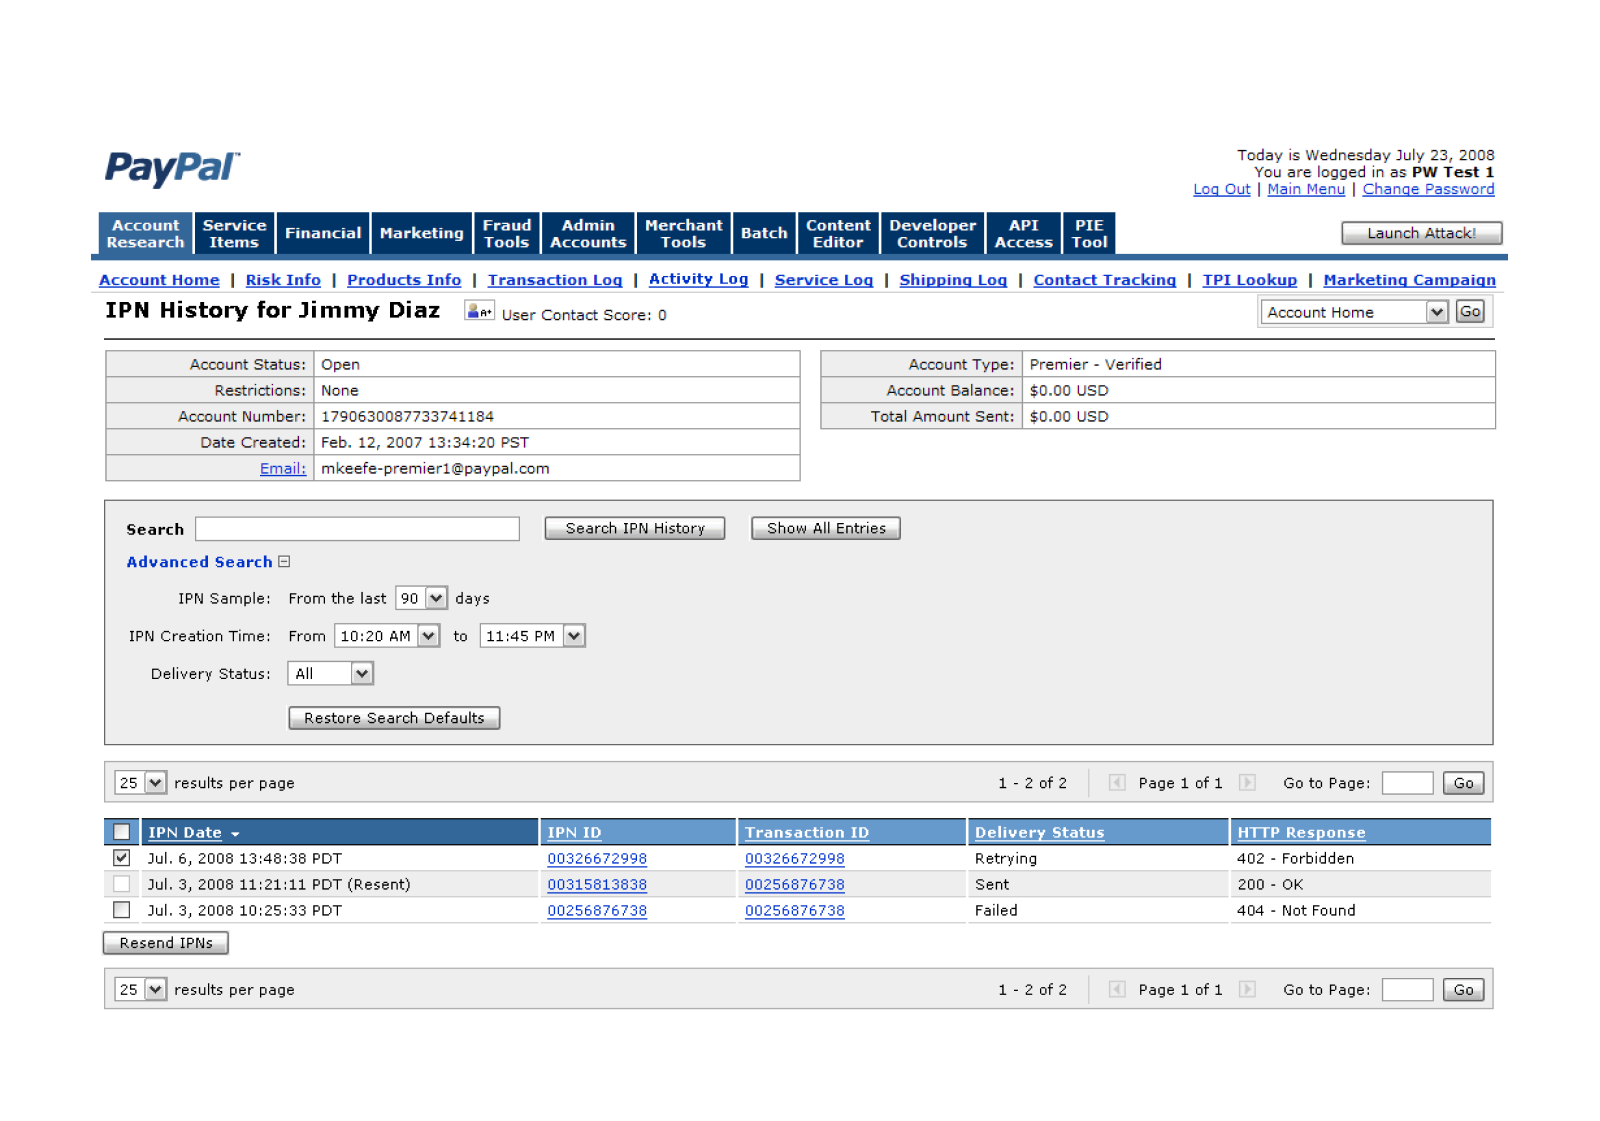This screenshot has height=1121, width=1600.
Task: Click the Search text field
Action: (357, 529)
